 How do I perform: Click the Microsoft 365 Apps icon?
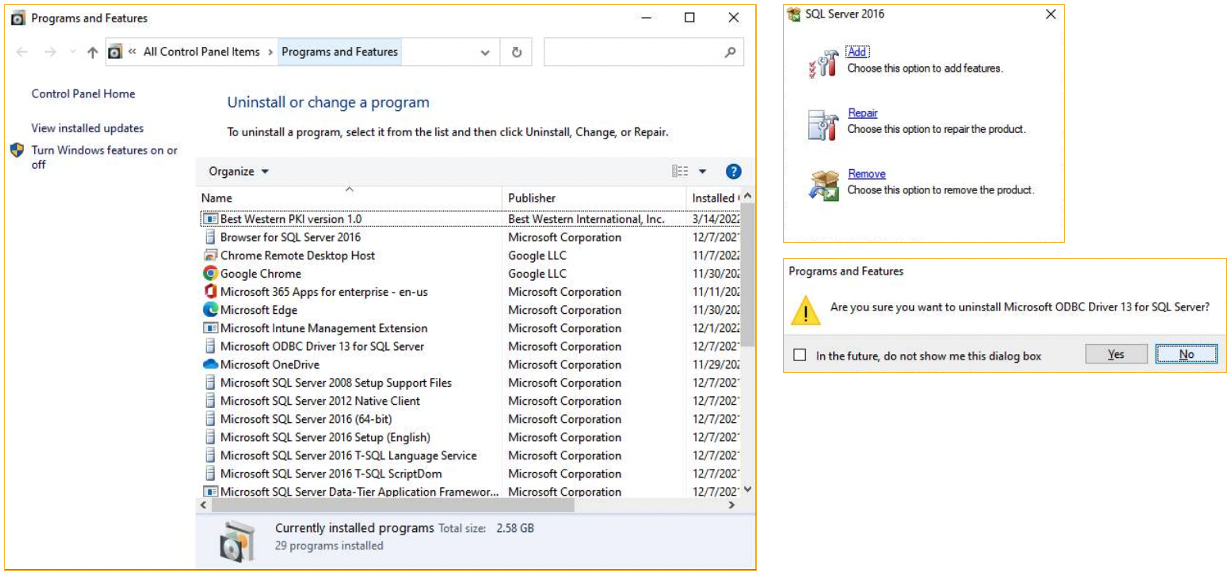210,292
